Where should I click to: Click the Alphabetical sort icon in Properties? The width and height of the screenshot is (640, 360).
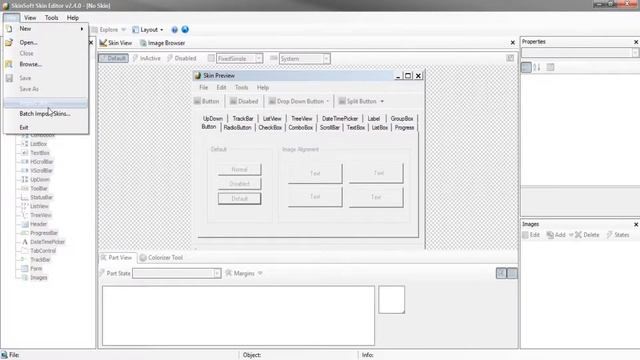tap(537, 67)
